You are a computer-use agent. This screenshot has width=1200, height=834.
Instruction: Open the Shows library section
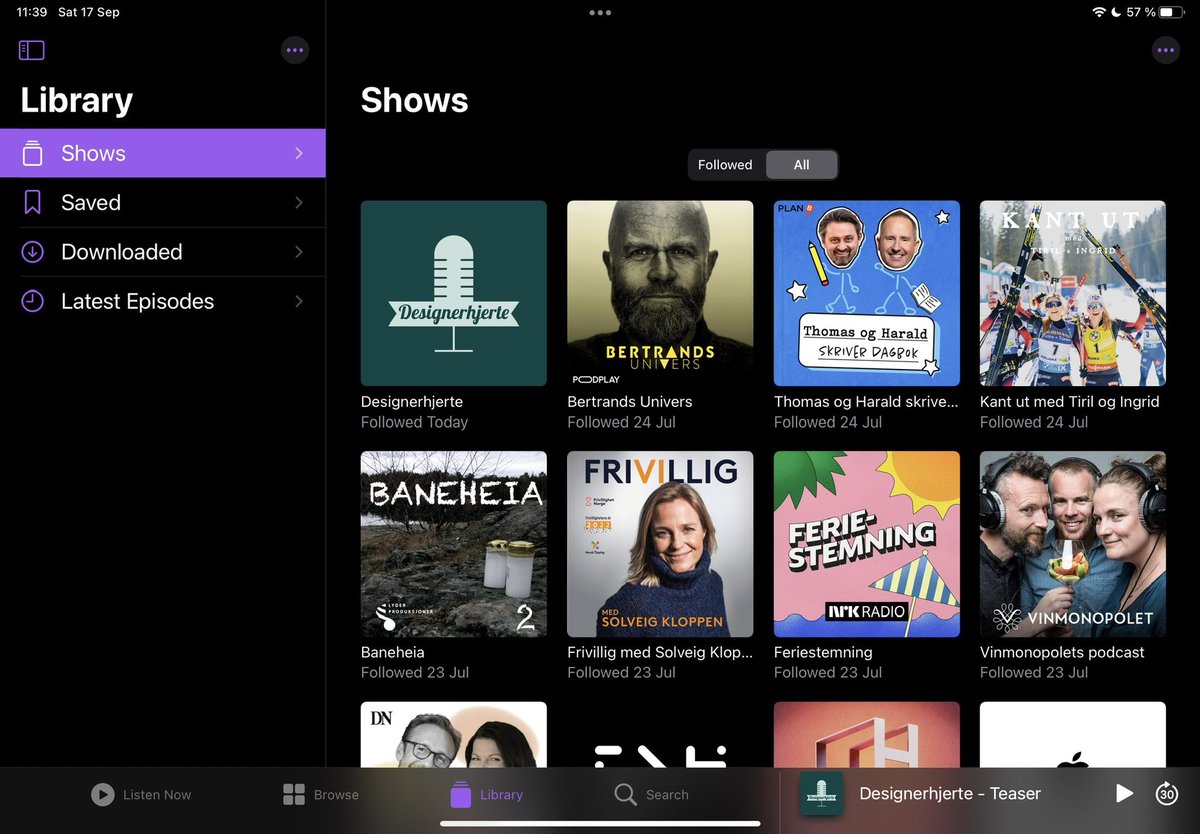pyautogui.click(x=162, y=153)
